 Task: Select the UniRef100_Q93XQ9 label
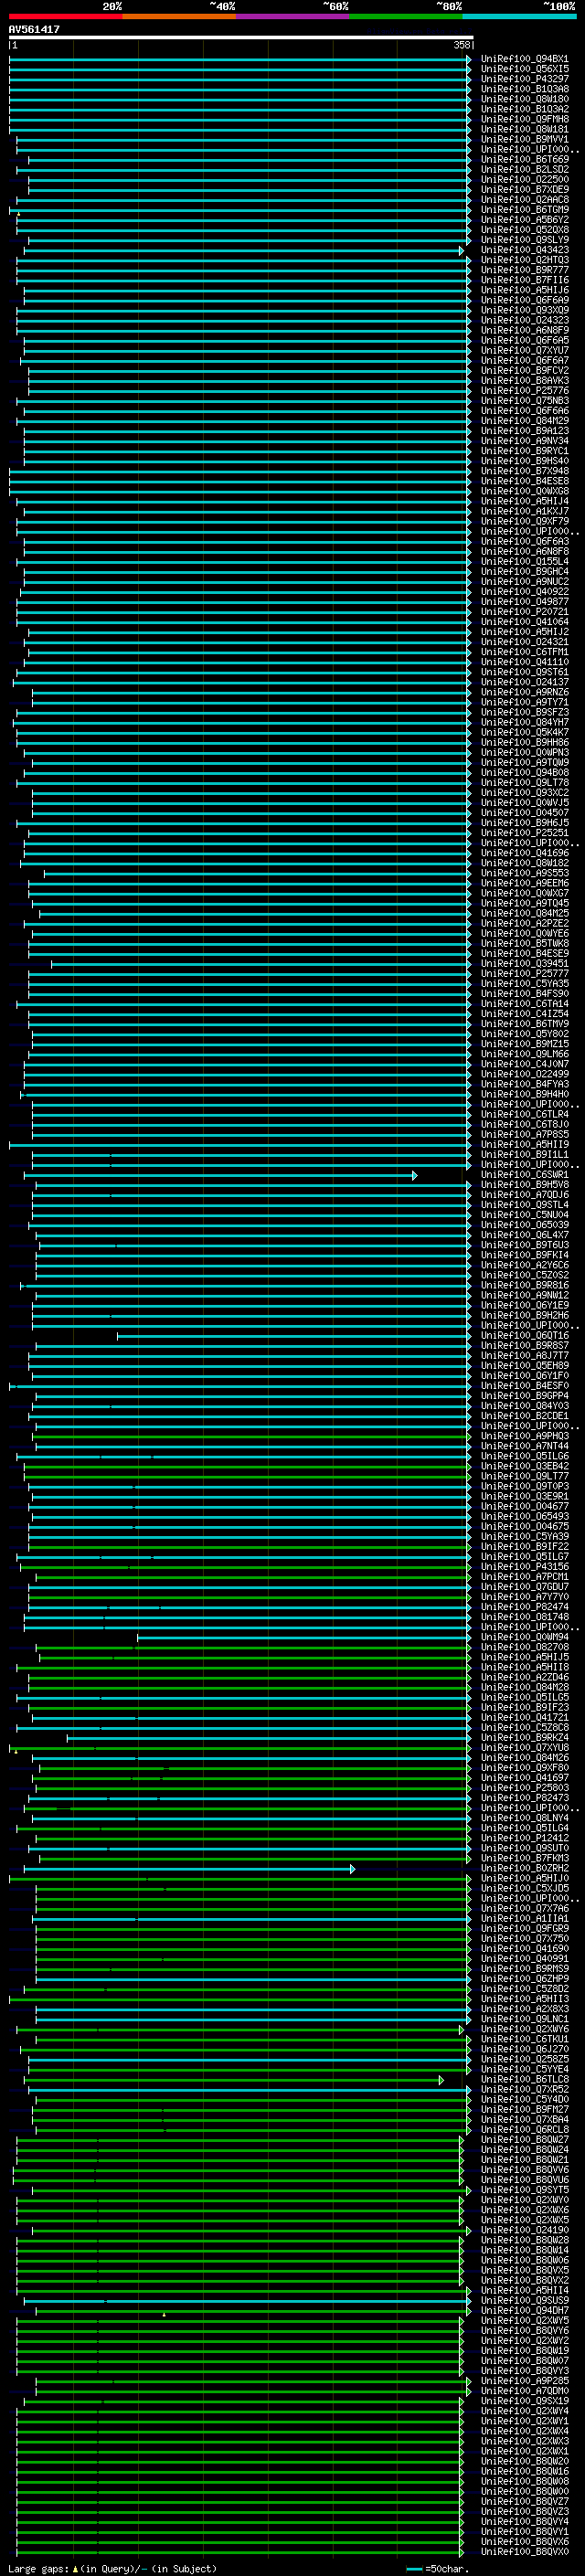click(x=524, y=310)
